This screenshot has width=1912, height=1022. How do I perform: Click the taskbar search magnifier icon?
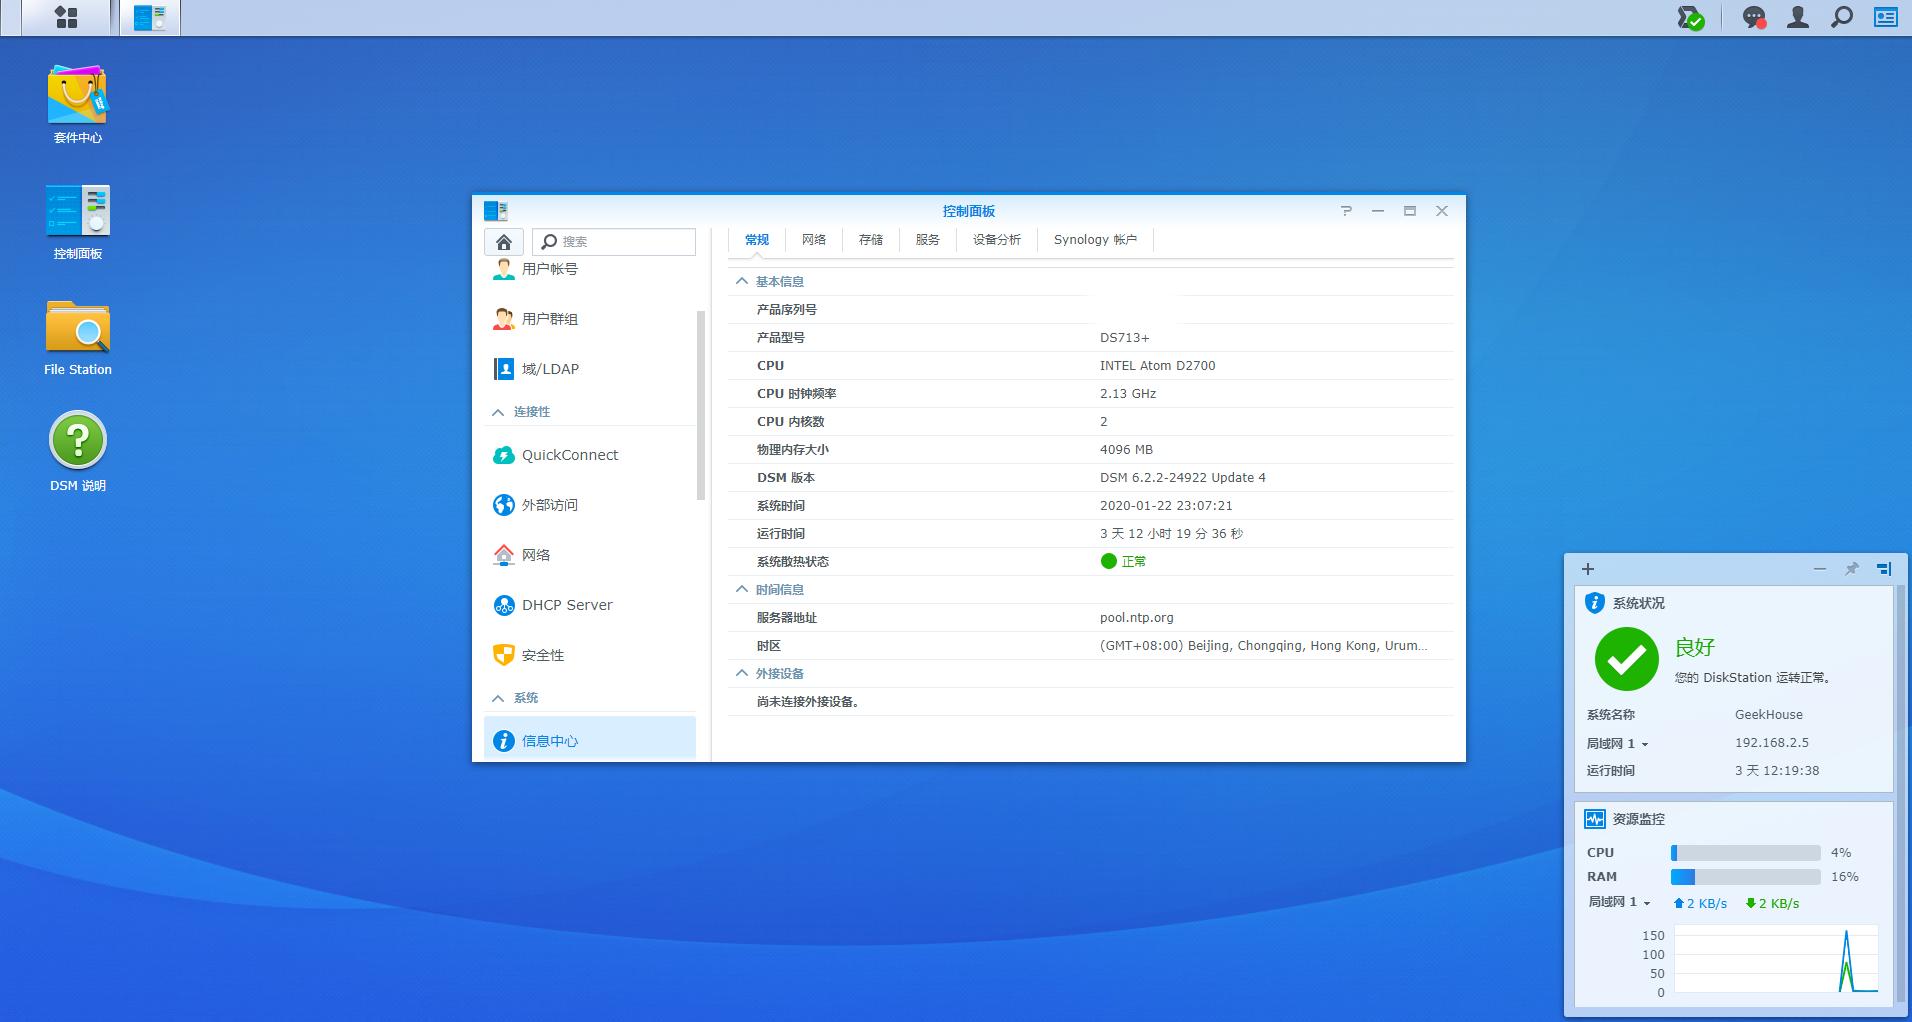coord(1841,17)
